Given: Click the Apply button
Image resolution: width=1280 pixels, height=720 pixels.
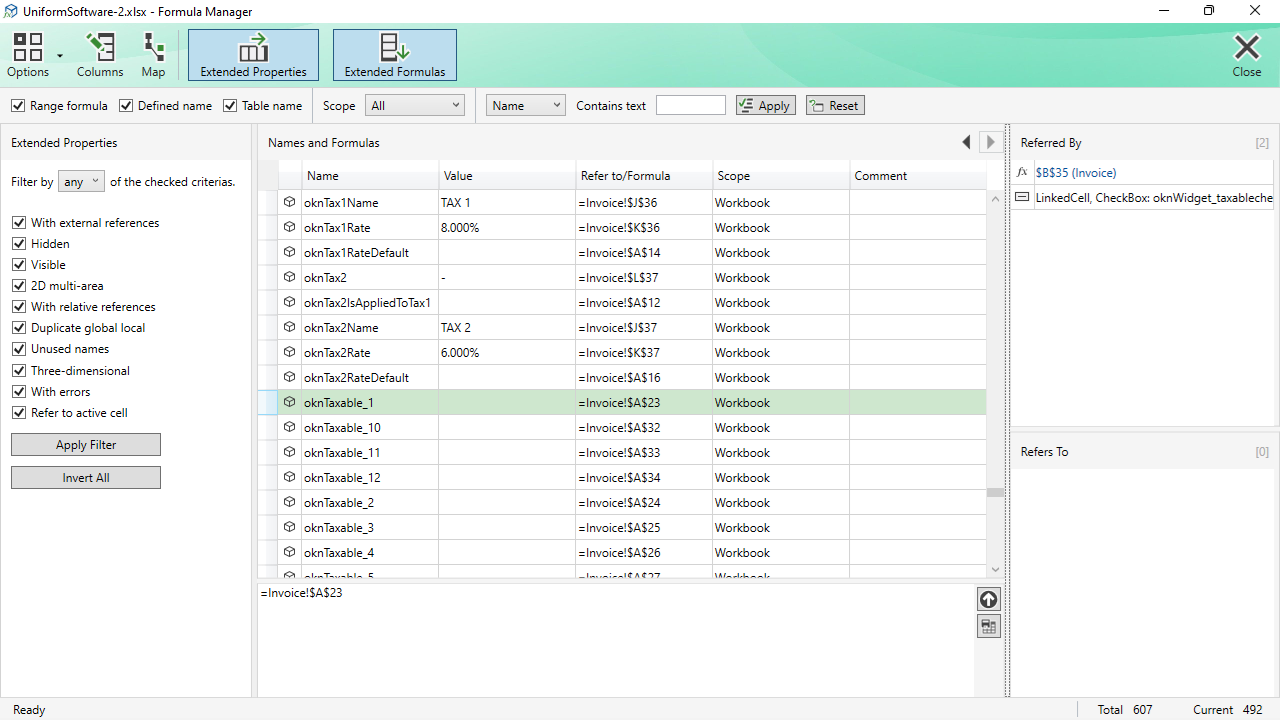Looking at the screenshot, I should 766,105.
